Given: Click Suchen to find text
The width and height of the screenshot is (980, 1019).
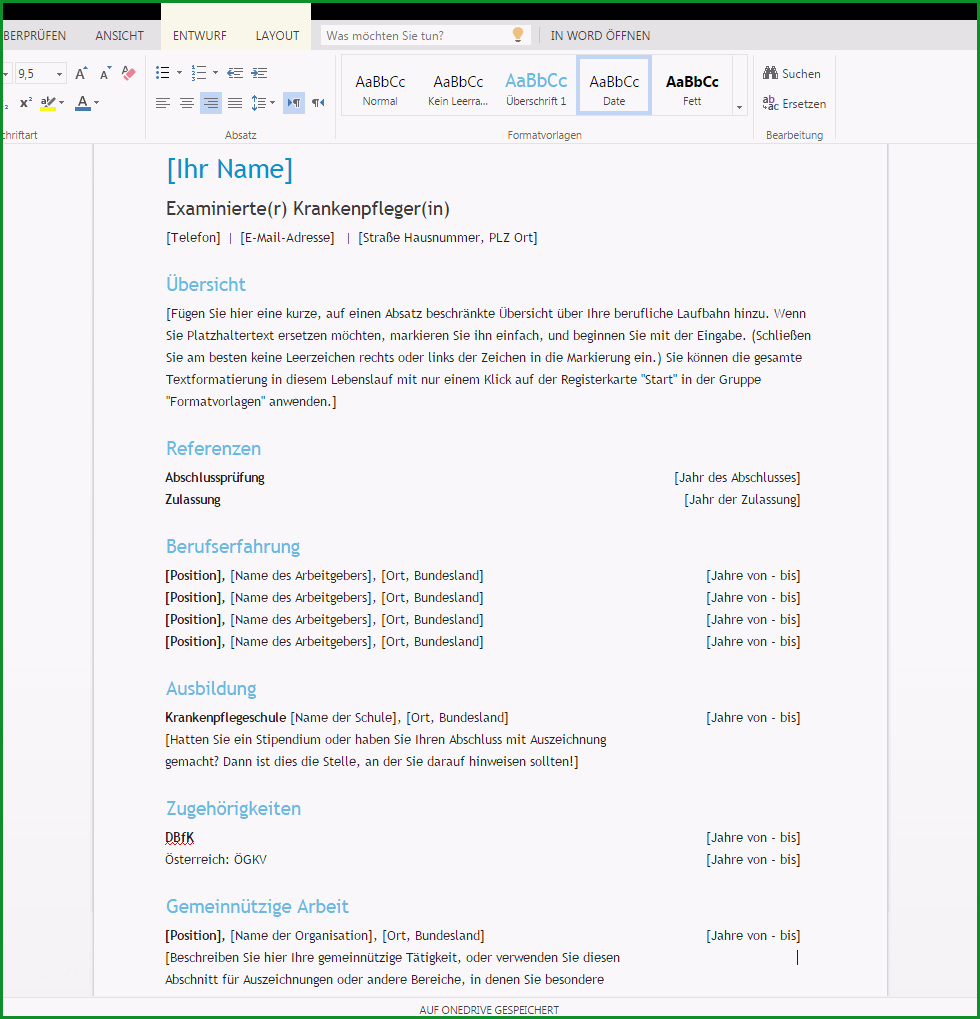Looking at the screenshot, I should (792, 73).
